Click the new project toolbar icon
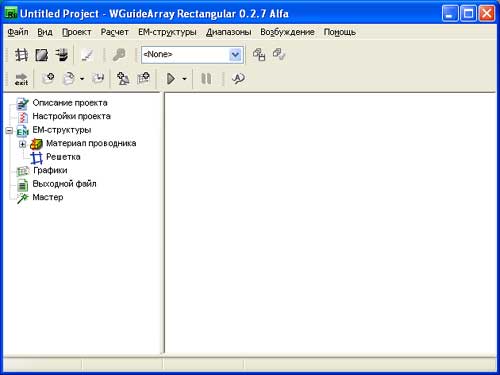The width and height of the screenshot is (500, 375). pyautogui.click(x=48, y=79)
